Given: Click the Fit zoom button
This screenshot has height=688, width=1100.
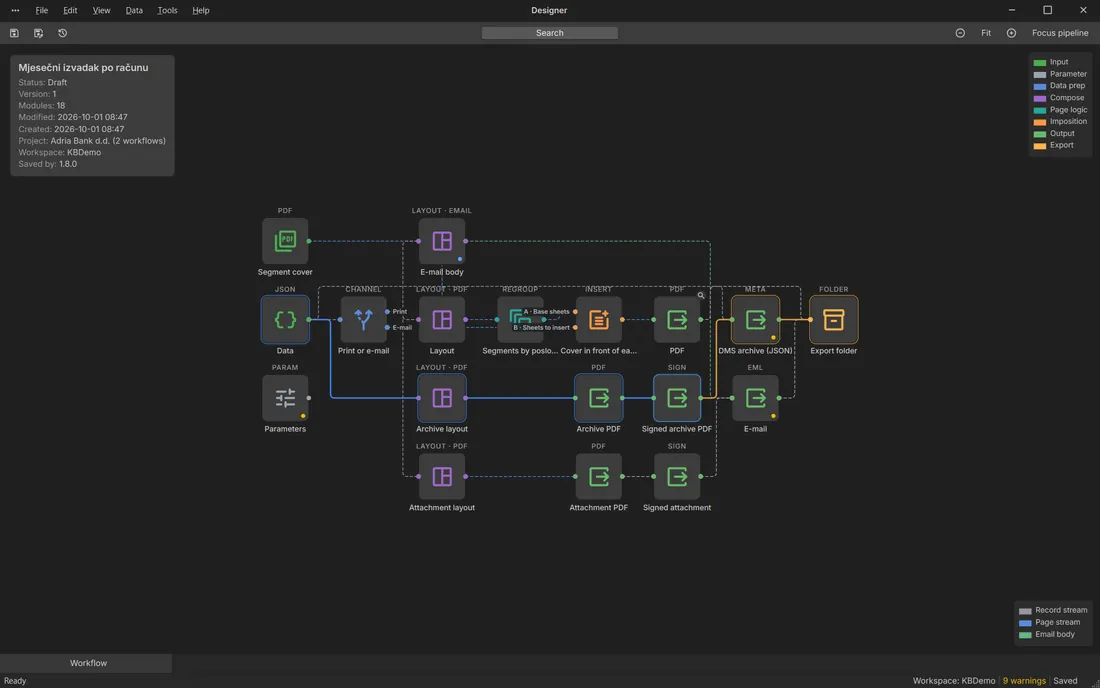Looking at the screenshot, I should coord(986,33).
